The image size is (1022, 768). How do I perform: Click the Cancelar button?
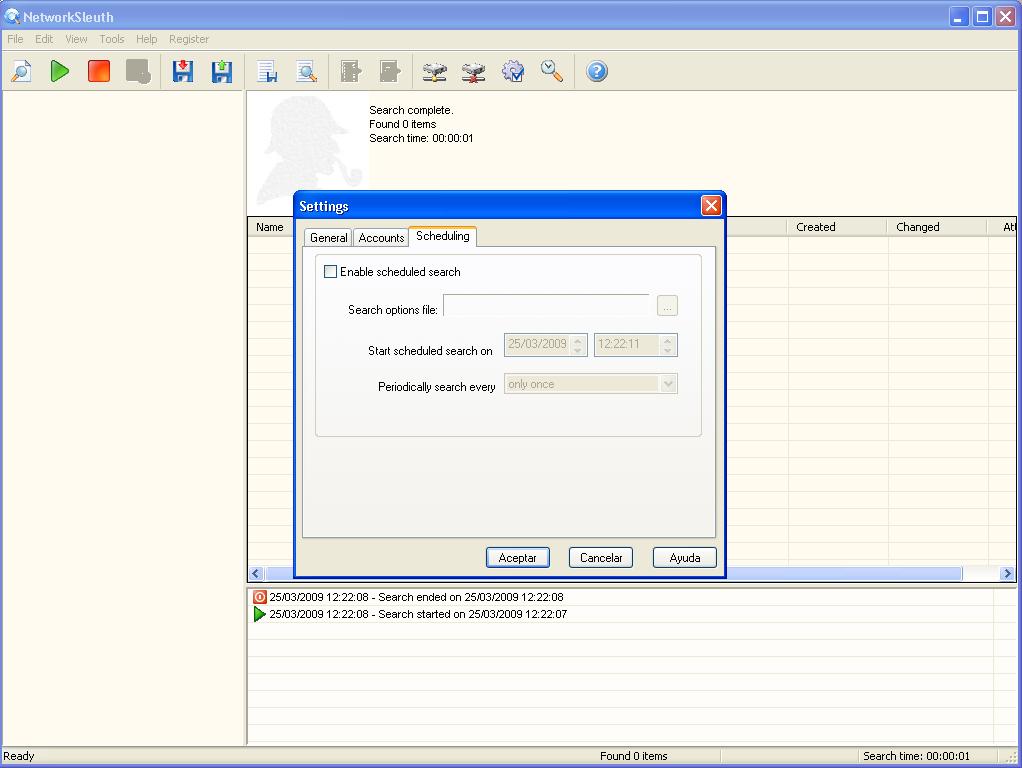point(601,557)
